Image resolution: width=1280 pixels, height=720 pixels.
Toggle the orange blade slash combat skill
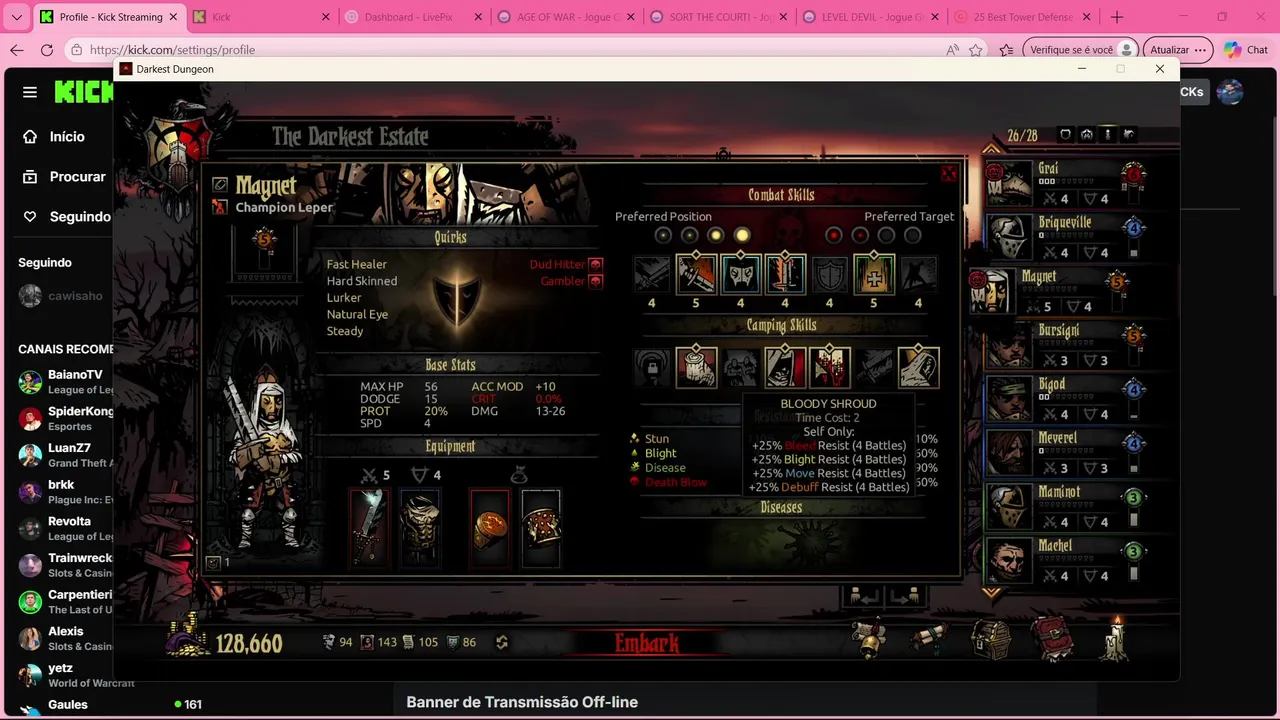coord(696,275)
